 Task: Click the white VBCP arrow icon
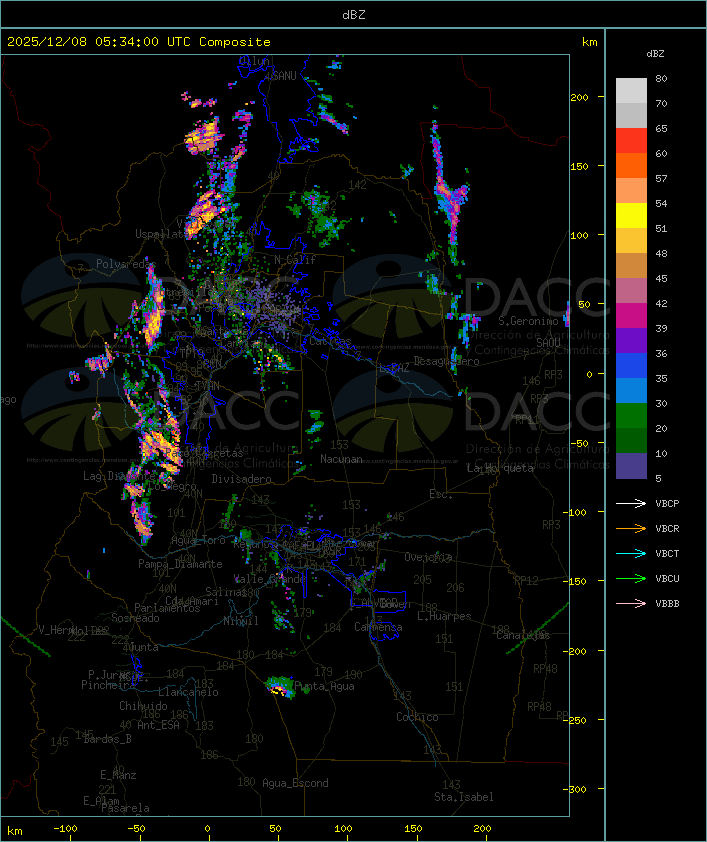pos(631,503)
